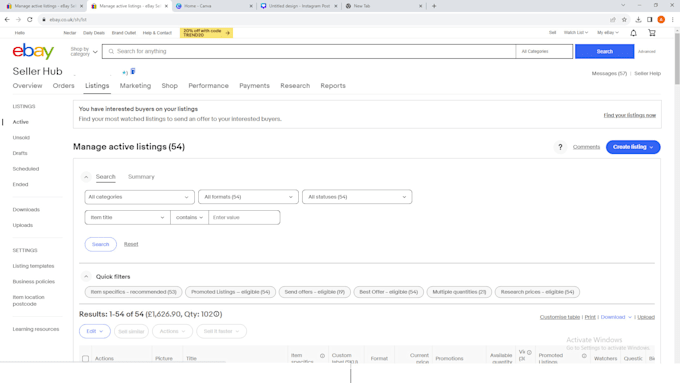Click the browser share icon
The height and width of the screenshot is (383, 680).
tap(613, 20)
